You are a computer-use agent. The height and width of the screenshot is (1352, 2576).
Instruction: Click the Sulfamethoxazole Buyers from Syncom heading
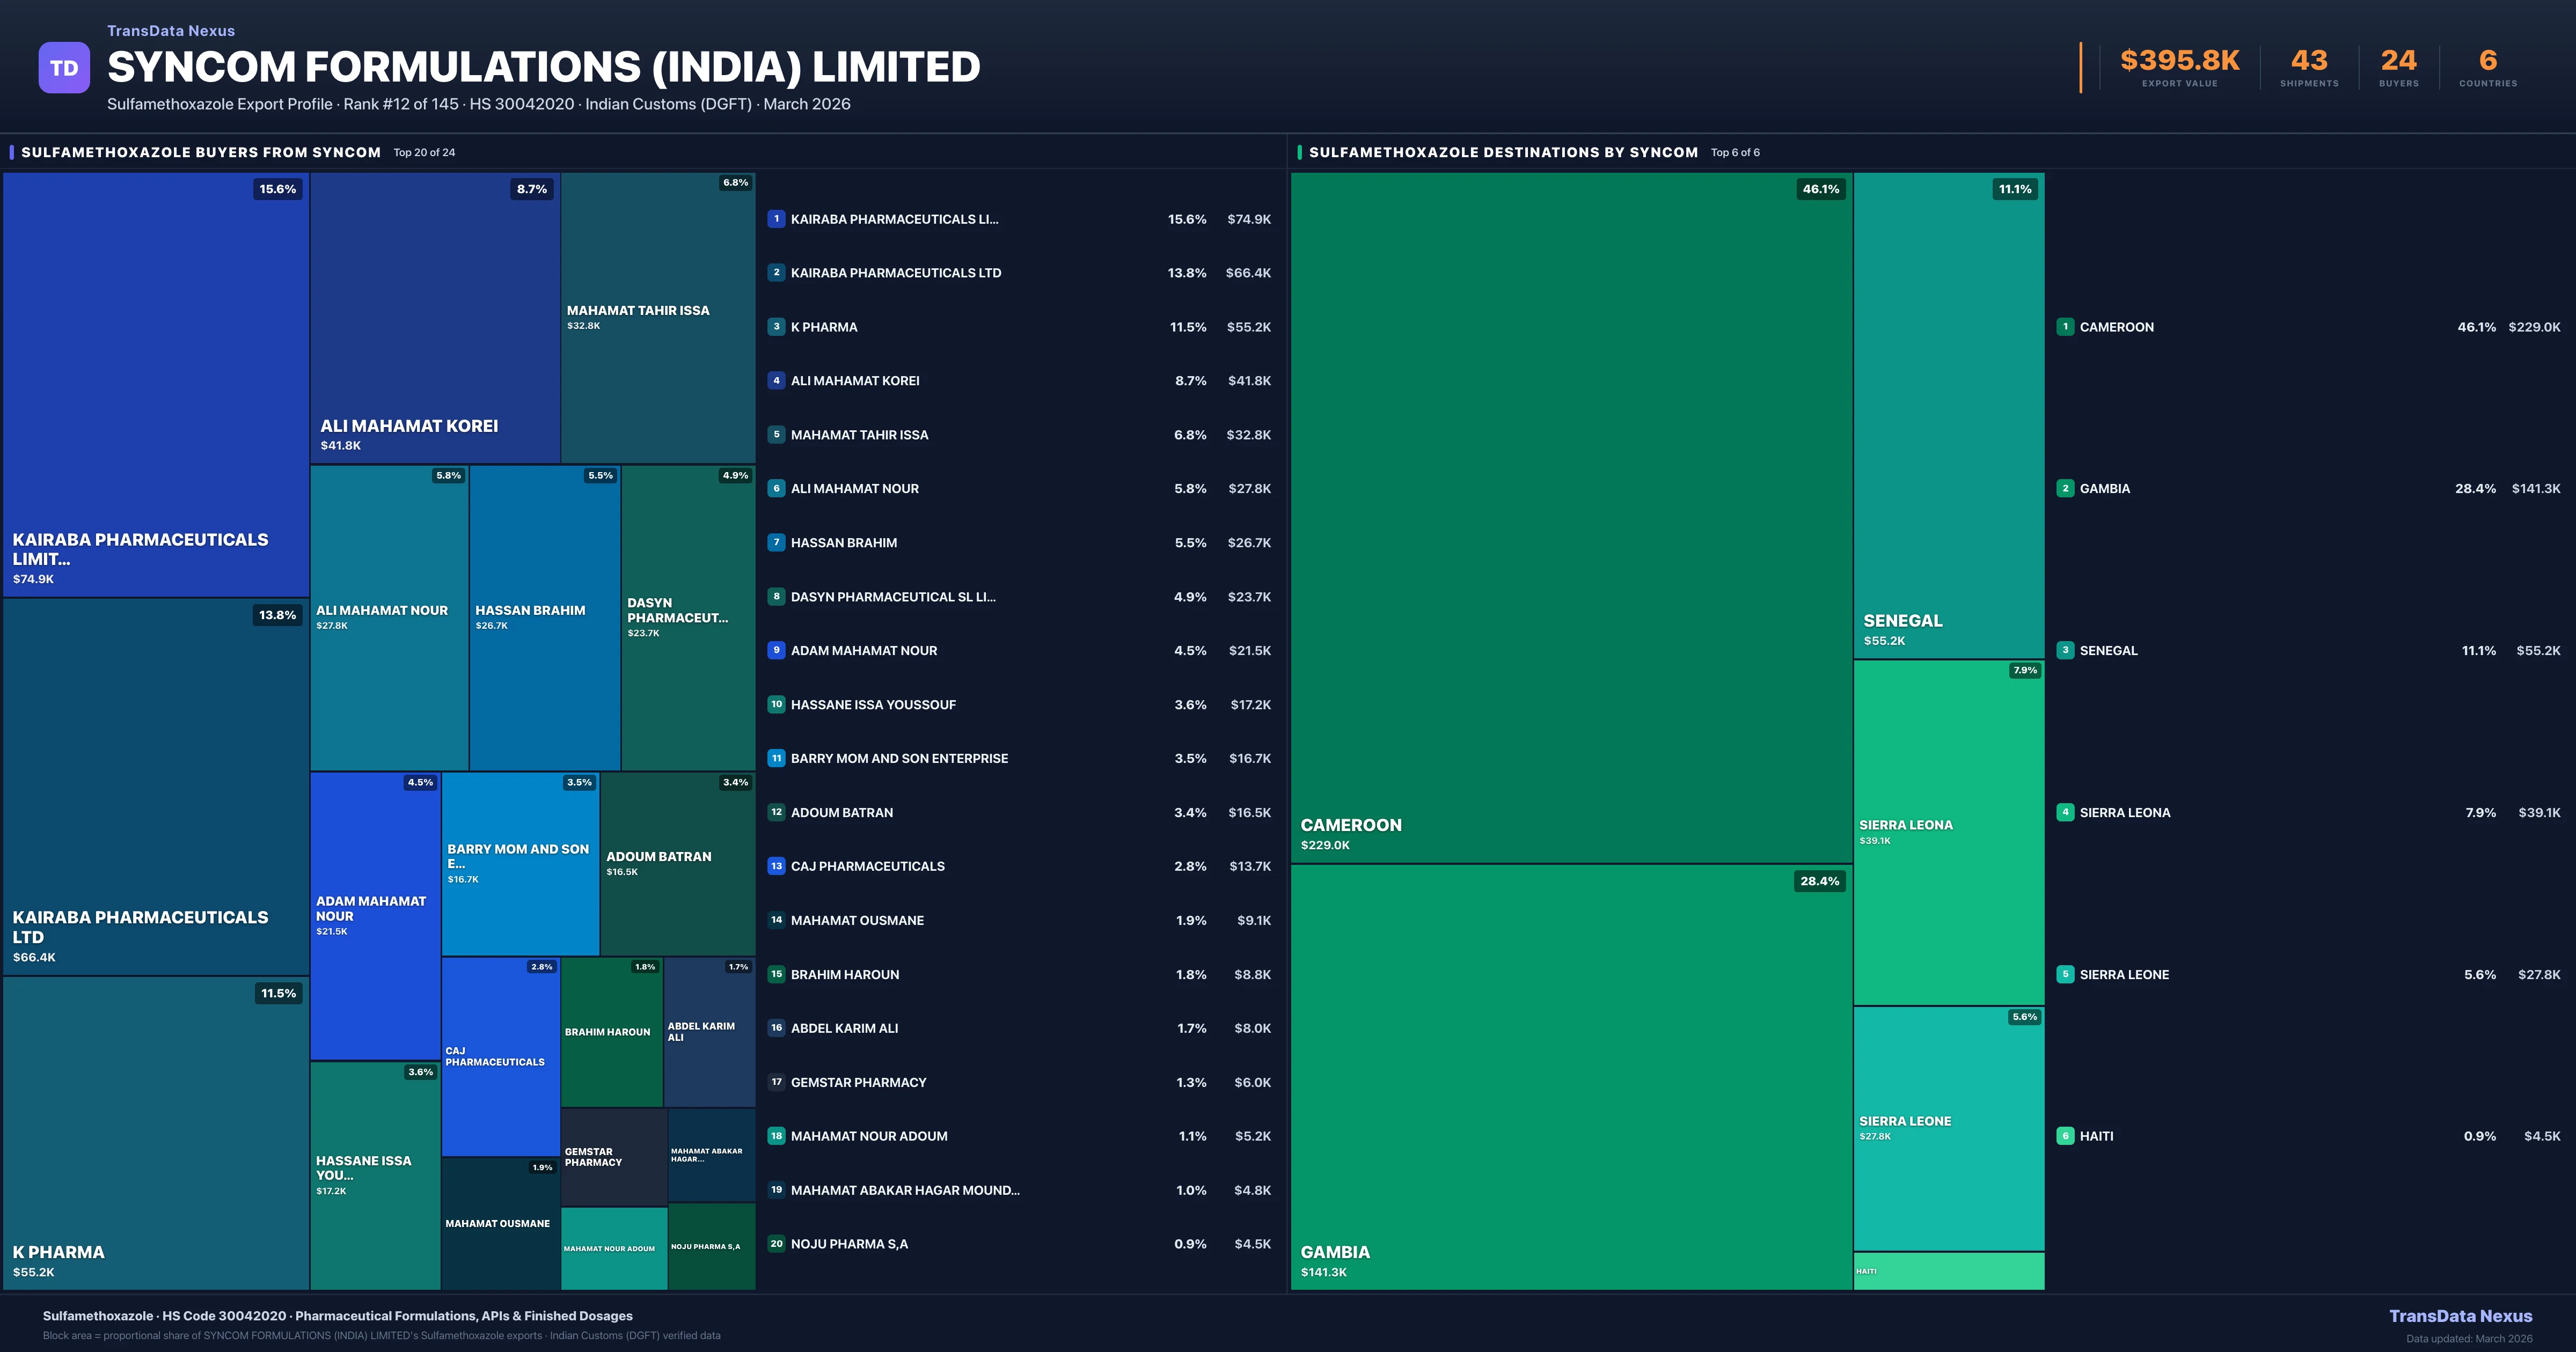click(x=201, y=152)
